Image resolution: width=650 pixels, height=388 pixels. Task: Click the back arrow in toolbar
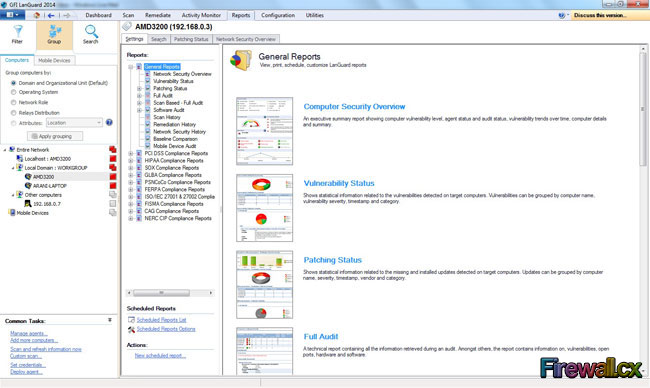pos(51,15)
